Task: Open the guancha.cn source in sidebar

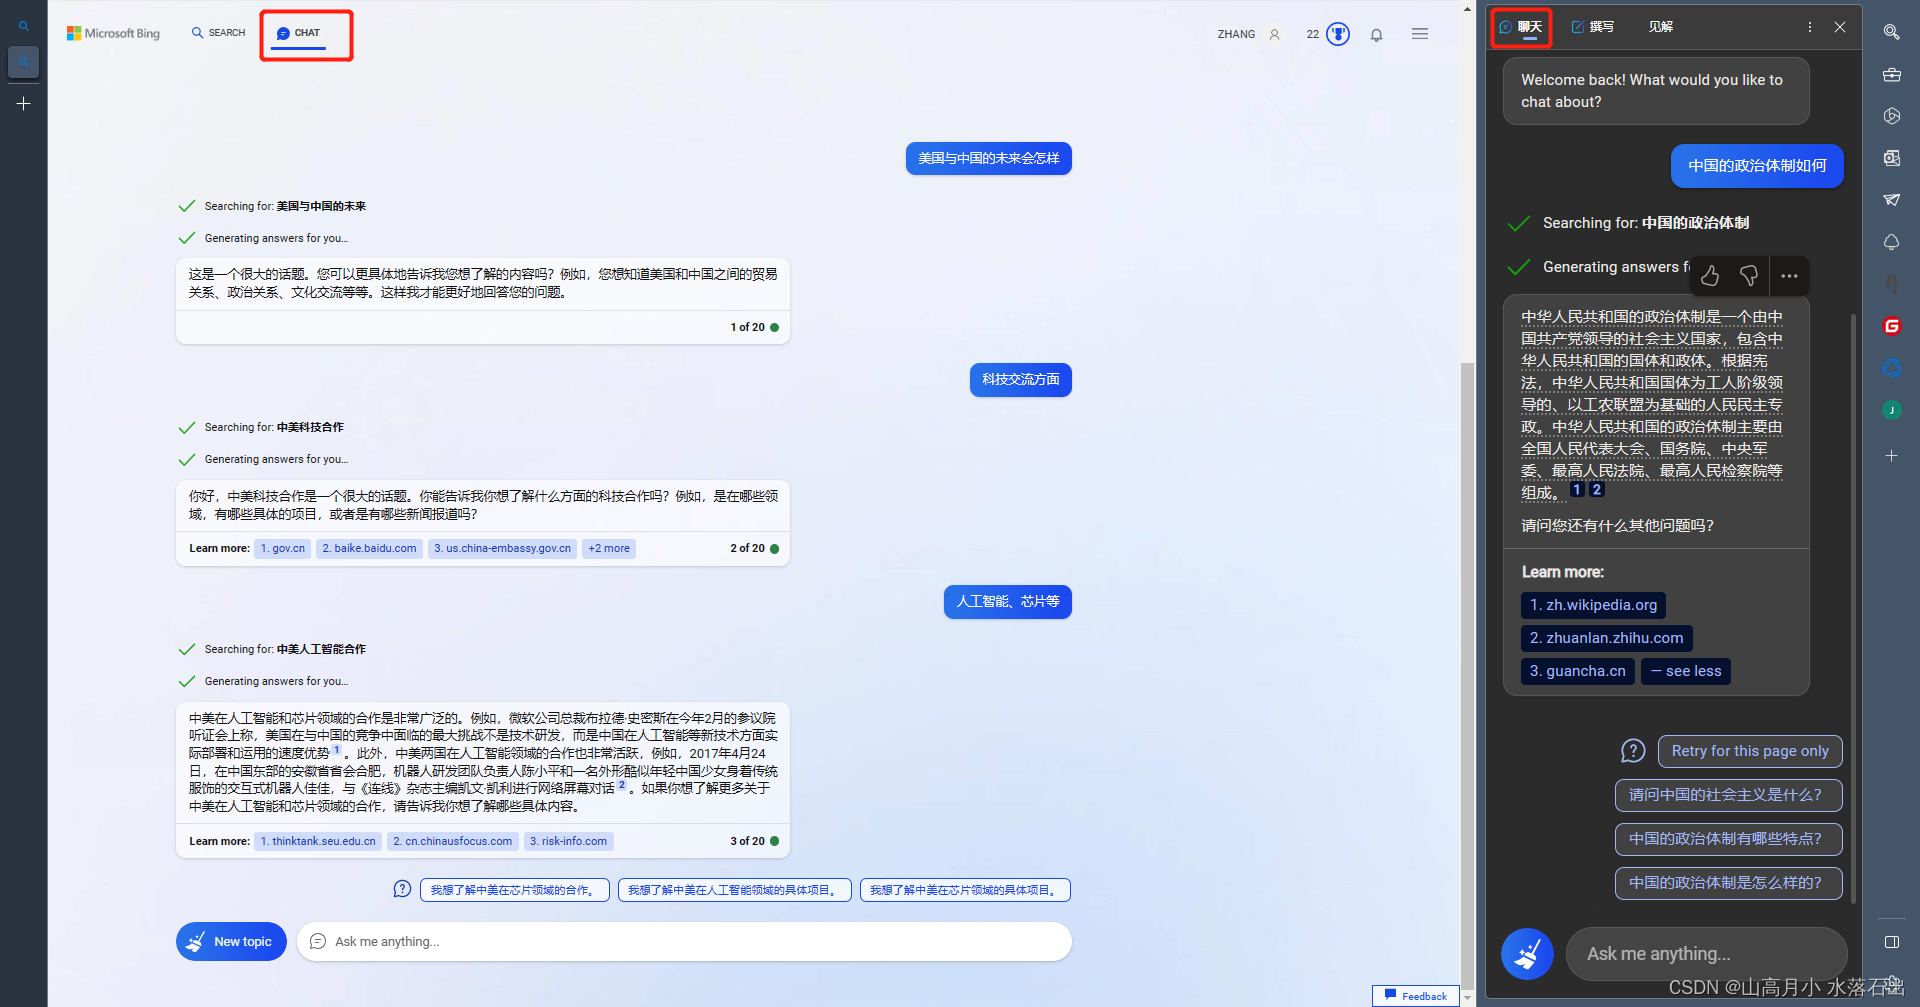Action: 1577,671
